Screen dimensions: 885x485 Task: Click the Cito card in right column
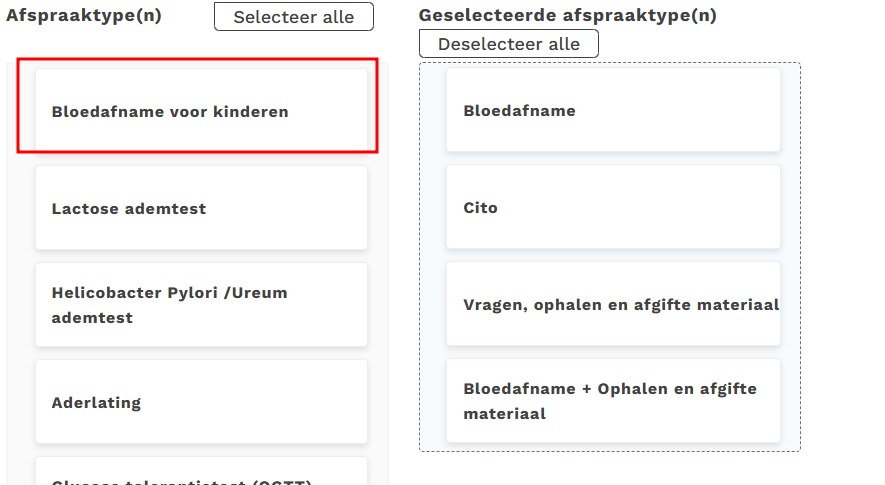(x=613, y=207)
